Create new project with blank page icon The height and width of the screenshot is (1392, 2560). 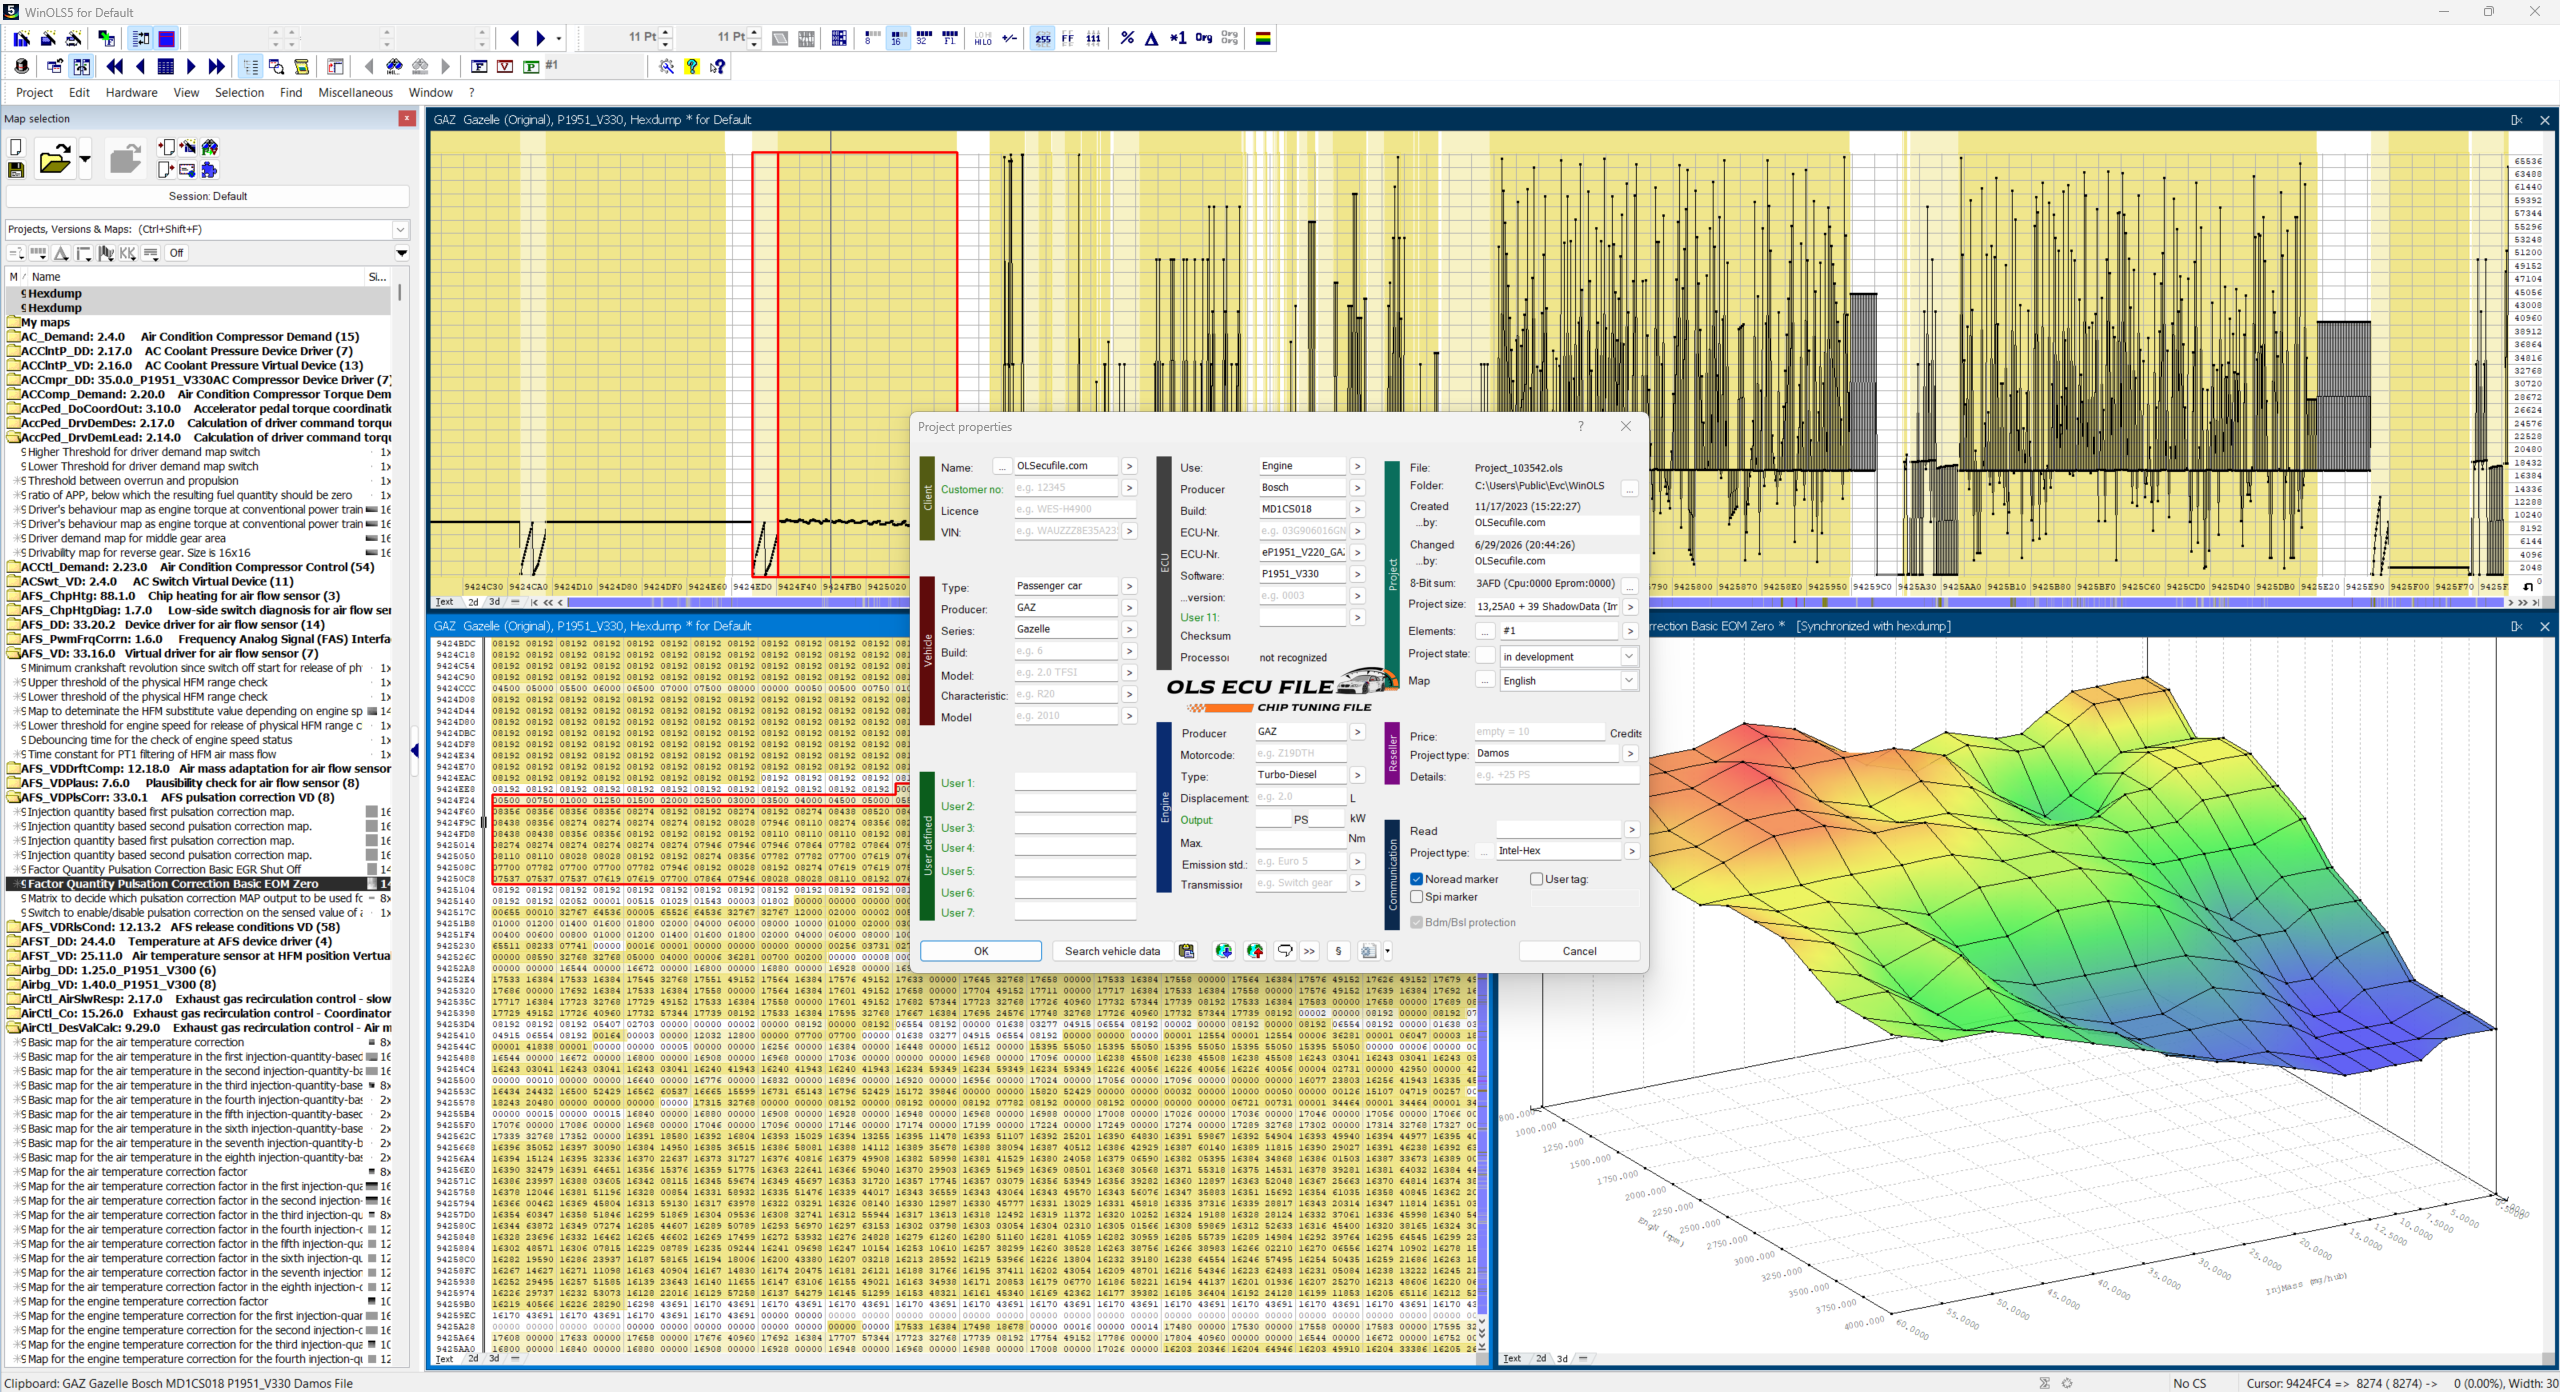pyautogui.click(x=16, y=147)
